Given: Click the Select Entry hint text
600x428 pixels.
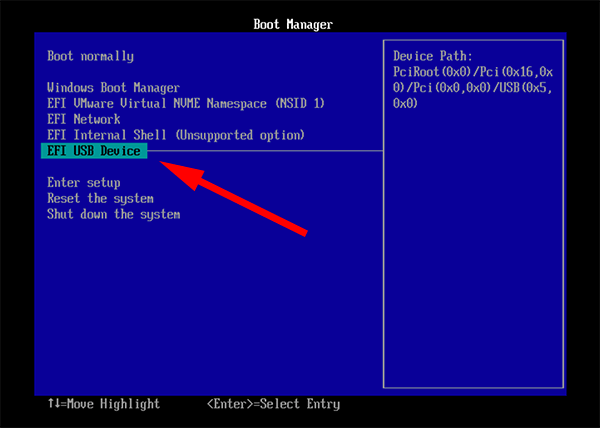Looking at the screenshot, I should pos(305,404).
